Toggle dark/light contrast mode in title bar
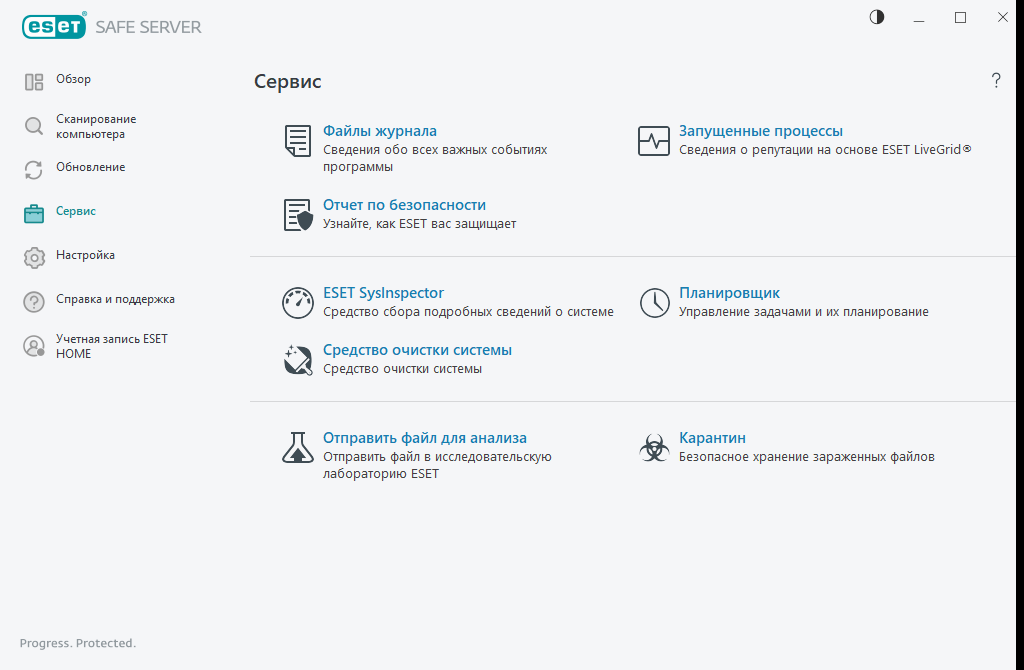Viewport: 1024px width, 670px height. (x=877, y=17)
